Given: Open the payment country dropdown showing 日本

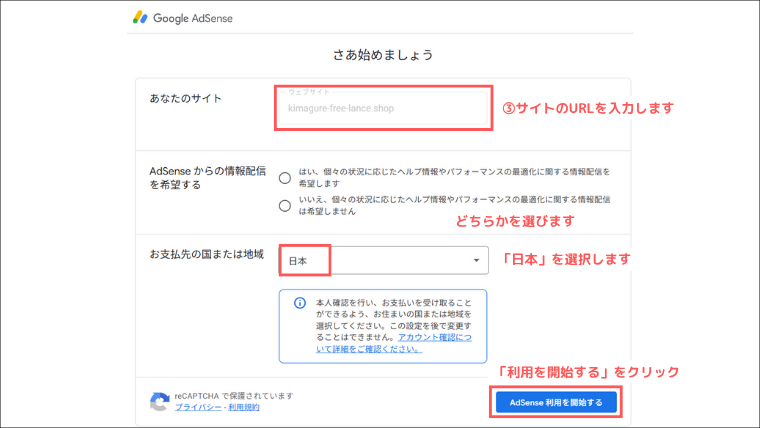Looking at the screenshot, I should [x=383, y=261].
